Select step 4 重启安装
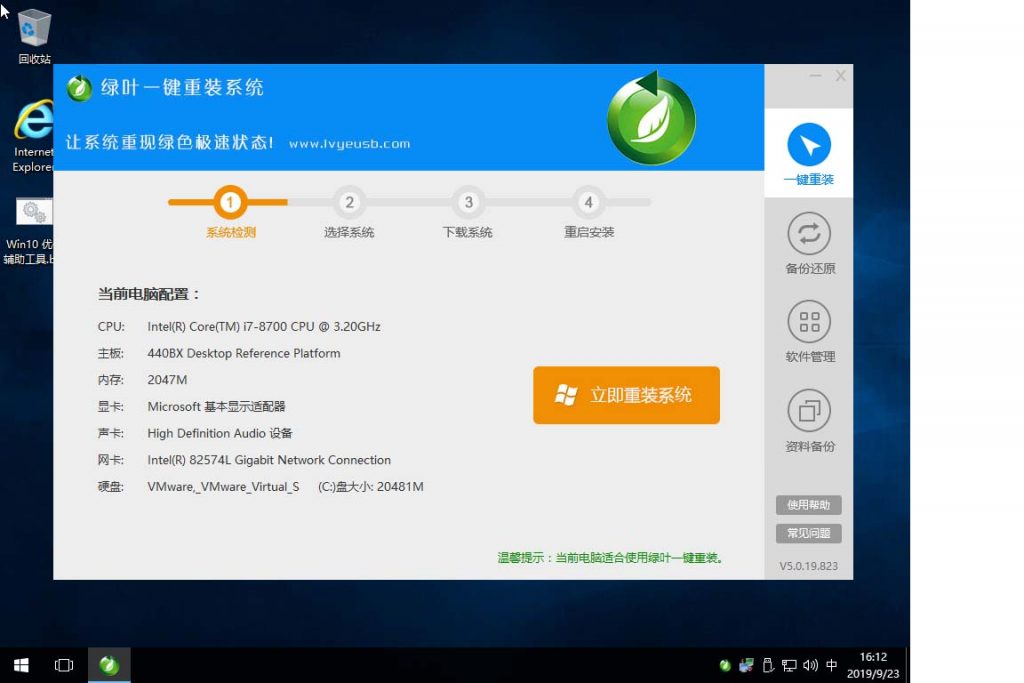Image resolution: width=1024 pixels, height=683 pixels. click(588, 203)
